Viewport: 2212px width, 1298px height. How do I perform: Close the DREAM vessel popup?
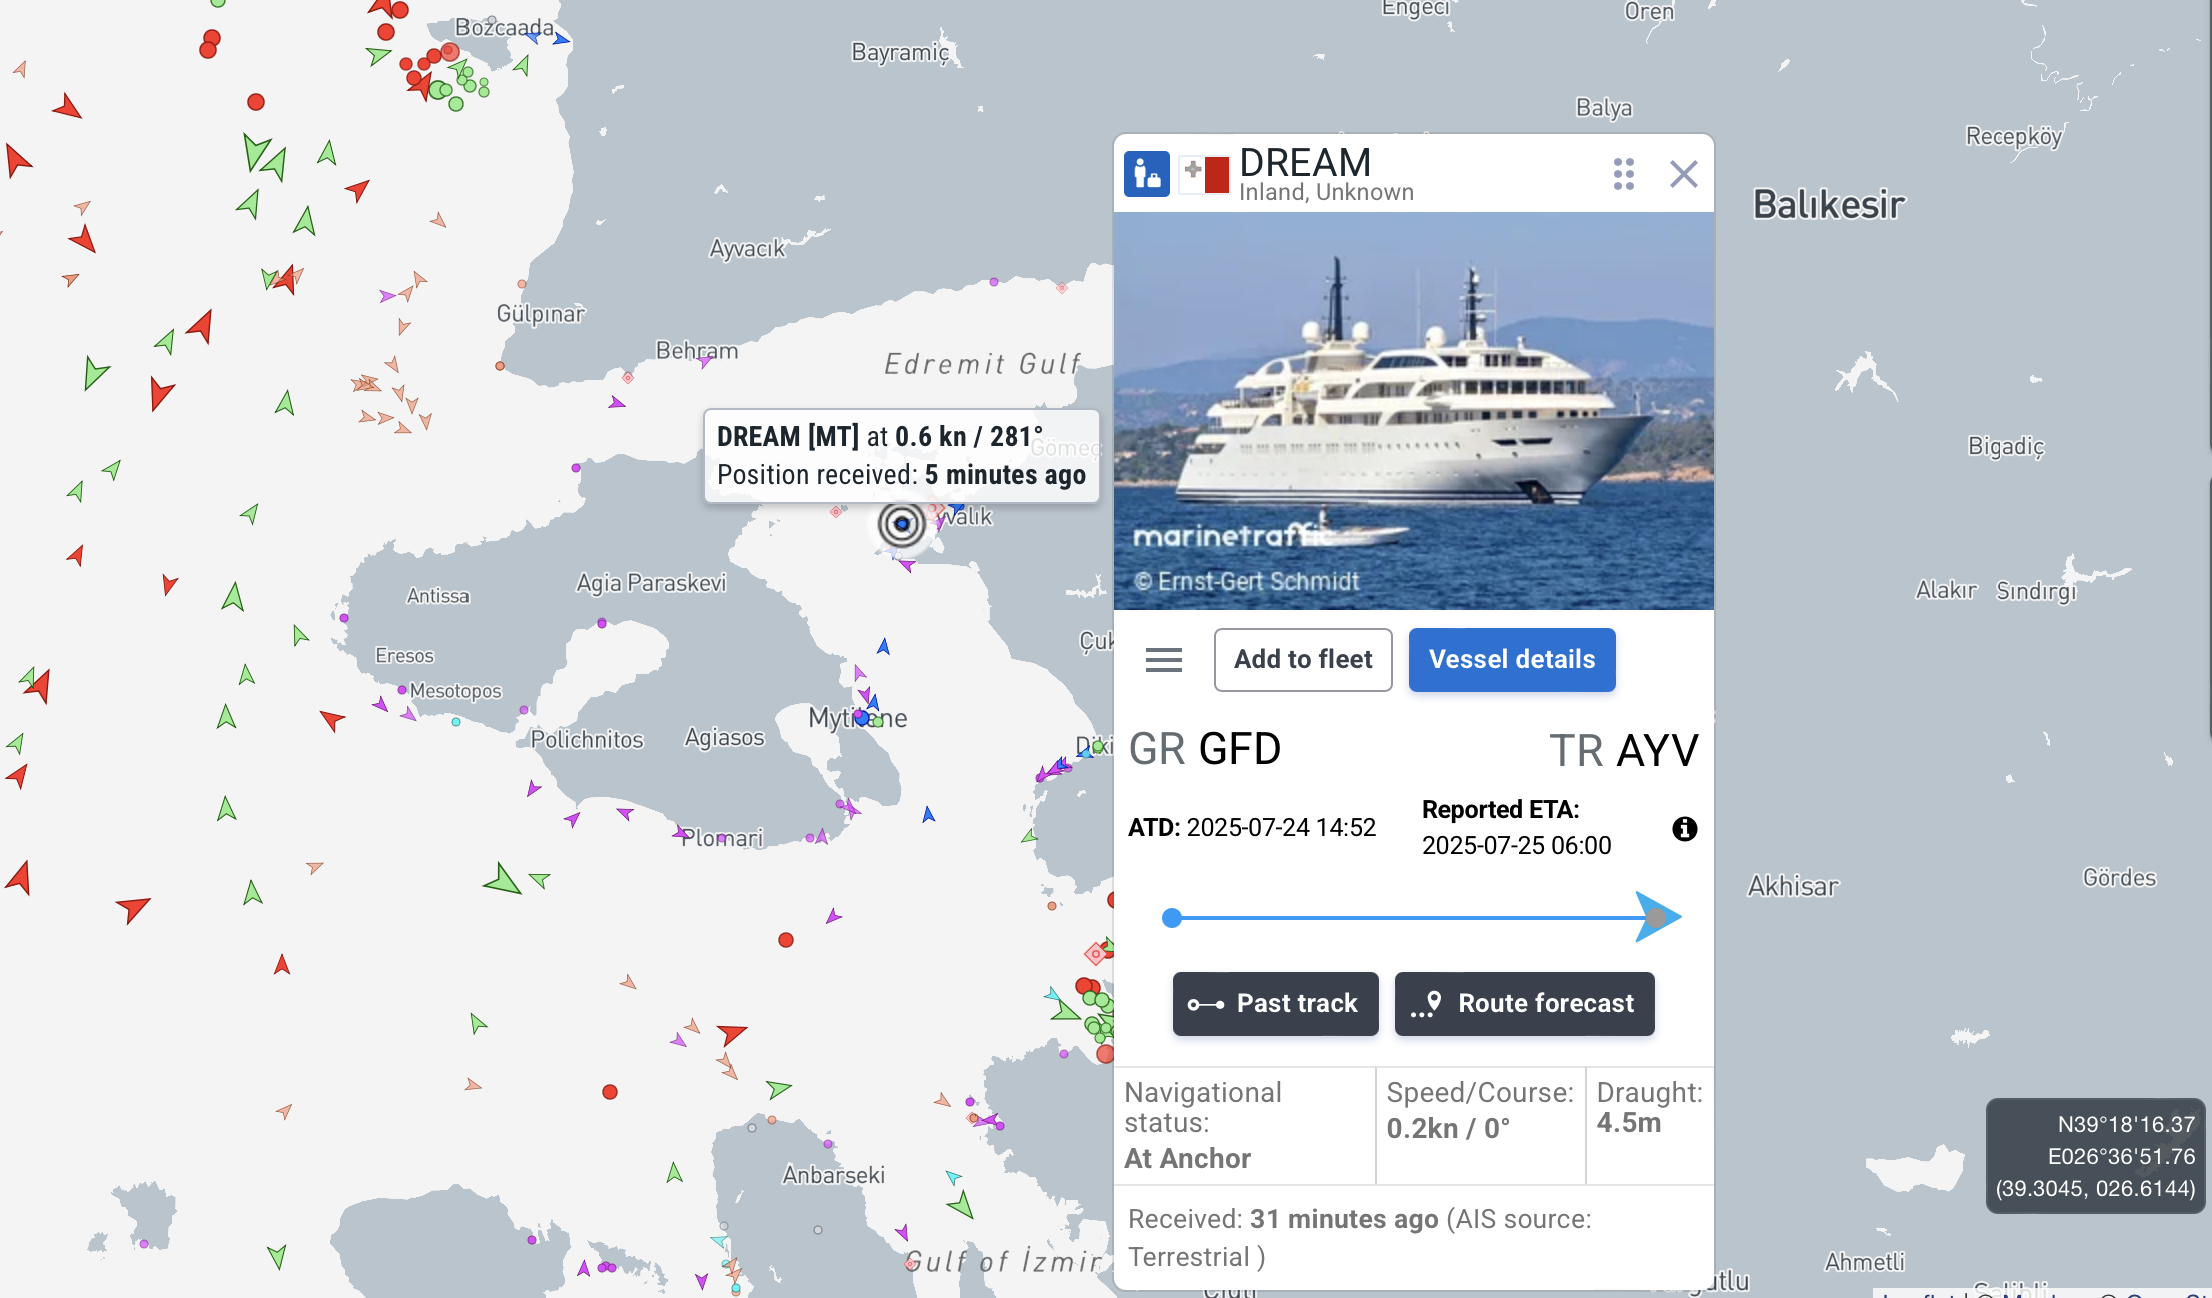[1683, 174]
